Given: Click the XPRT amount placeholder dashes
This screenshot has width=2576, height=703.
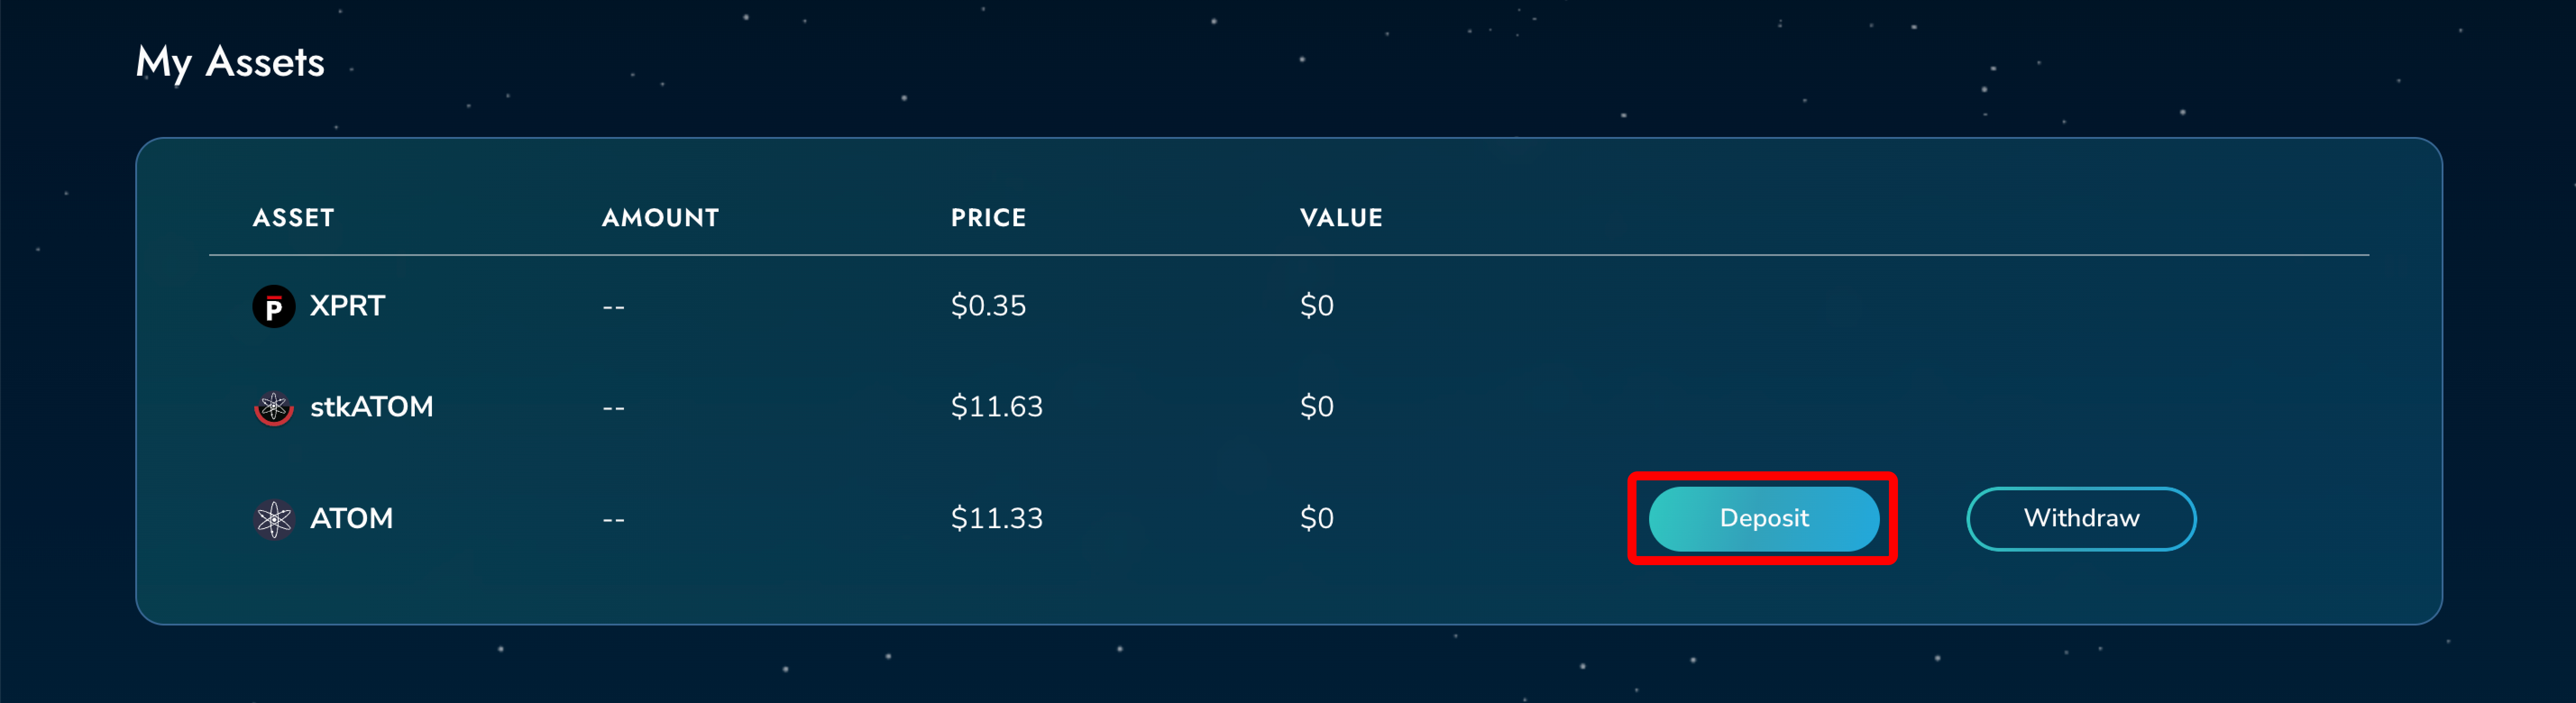Looking at the screenshot, I should click(x=613, y=307).
